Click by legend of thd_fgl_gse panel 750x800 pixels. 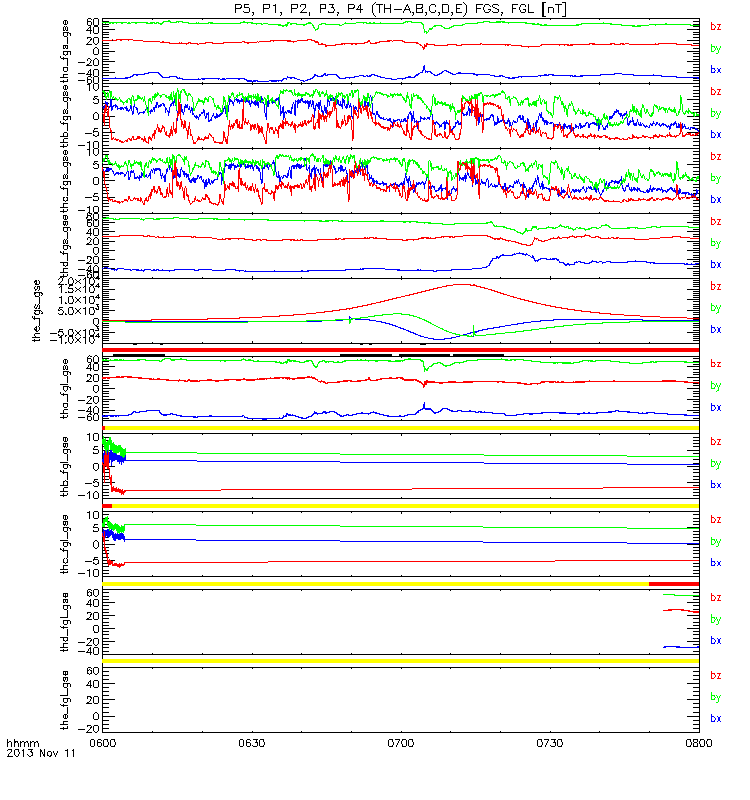715,619
